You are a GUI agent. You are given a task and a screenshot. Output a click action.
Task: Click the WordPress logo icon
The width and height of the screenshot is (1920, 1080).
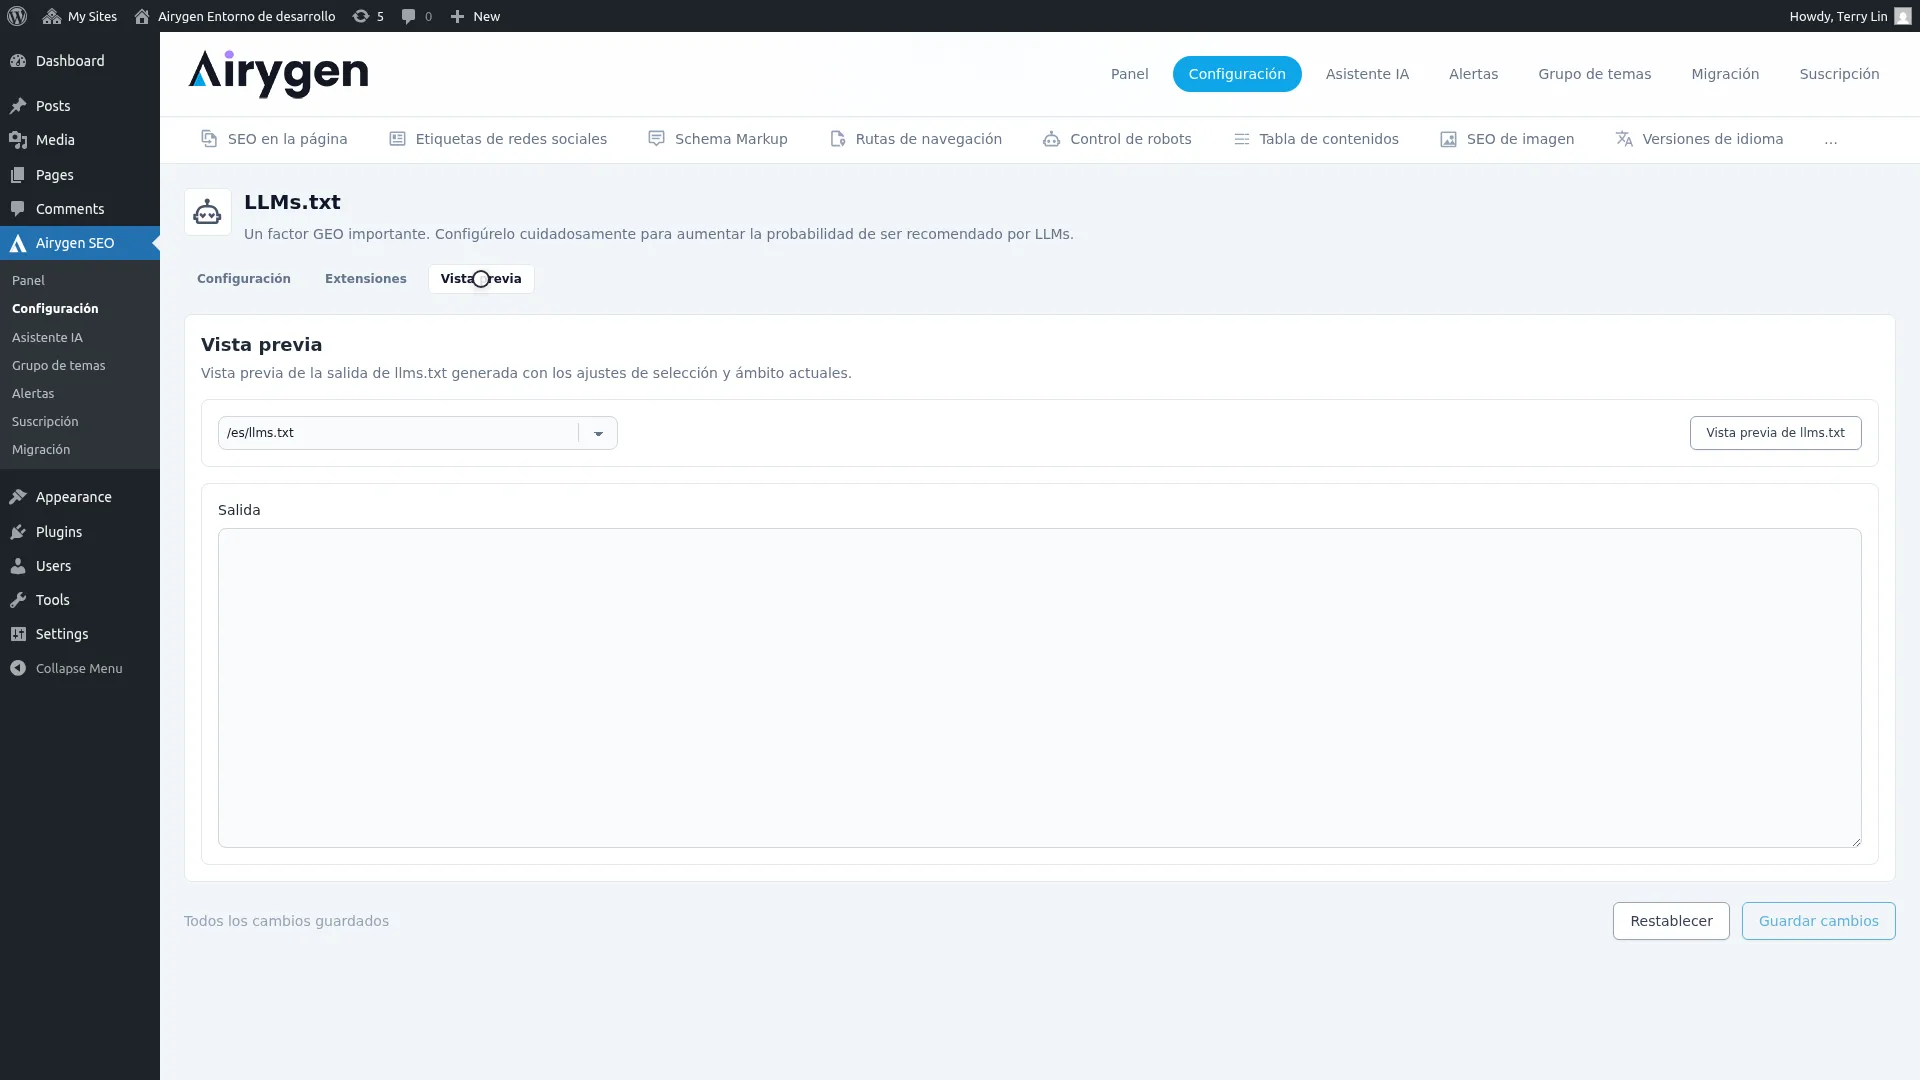click(x=17, y=16)
